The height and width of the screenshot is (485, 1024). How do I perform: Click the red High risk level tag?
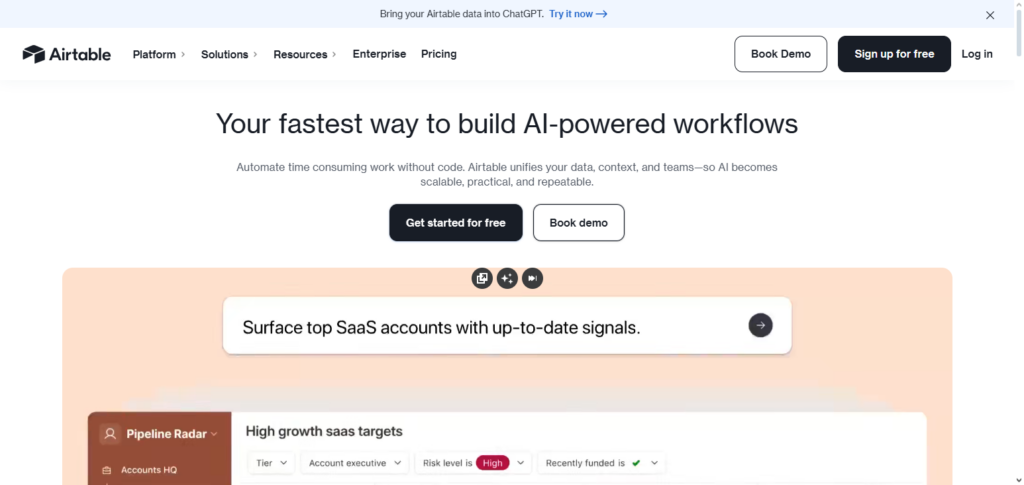click(492, 463)
